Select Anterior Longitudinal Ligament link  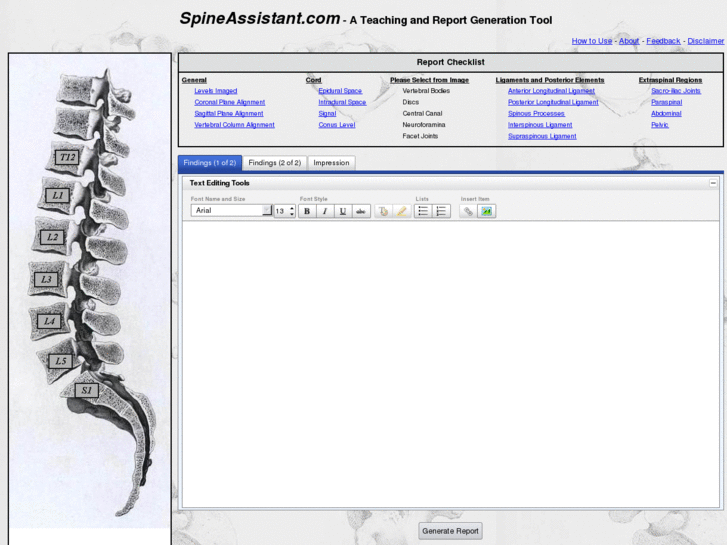[551, 91]
